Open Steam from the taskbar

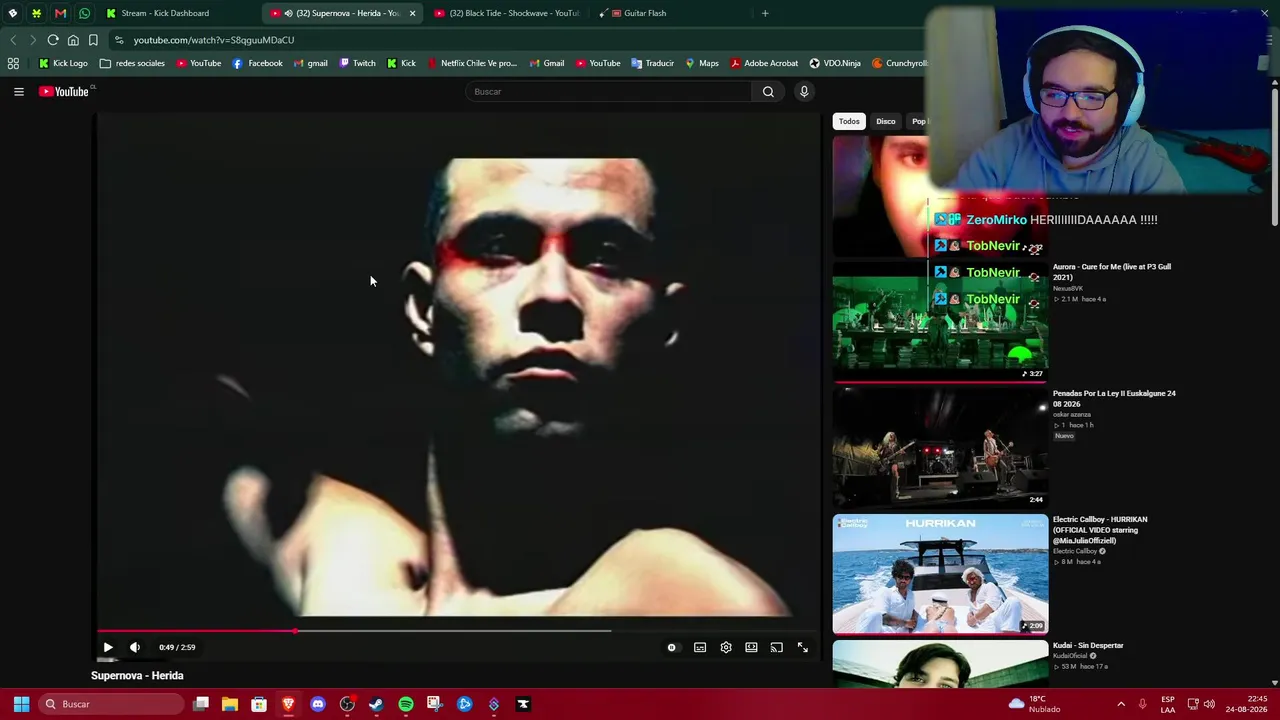376,704
